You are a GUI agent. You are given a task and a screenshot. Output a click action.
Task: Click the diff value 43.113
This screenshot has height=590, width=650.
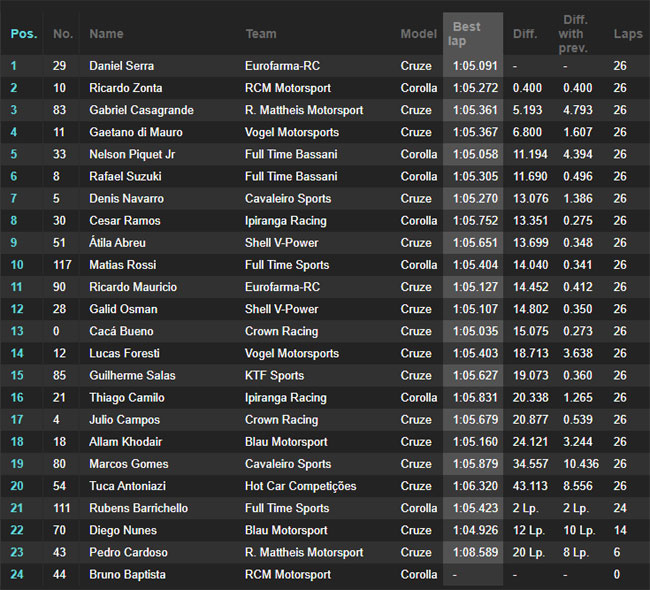click(530, 486)
